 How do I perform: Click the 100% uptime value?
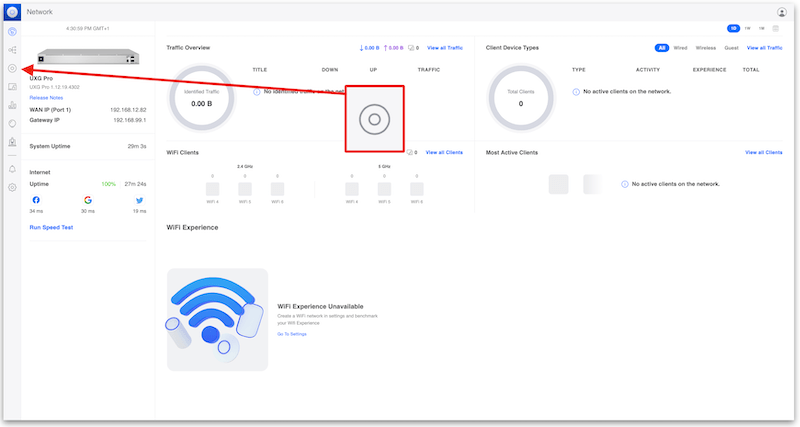108,184
